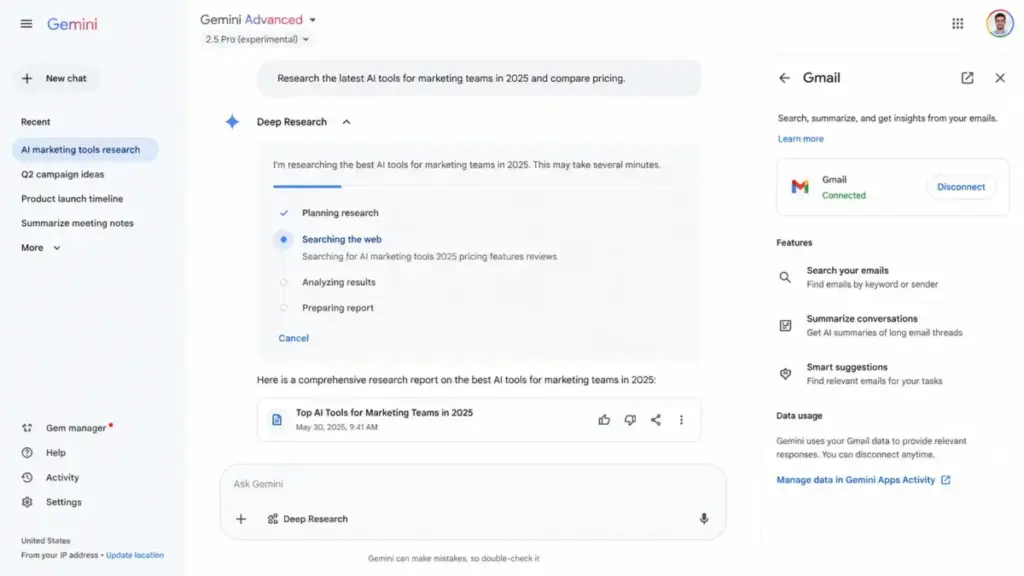Screen dimensions: 1024x576
Task: Open the 2.5 Pro (experimental) model selector
Action: (257, 39)
